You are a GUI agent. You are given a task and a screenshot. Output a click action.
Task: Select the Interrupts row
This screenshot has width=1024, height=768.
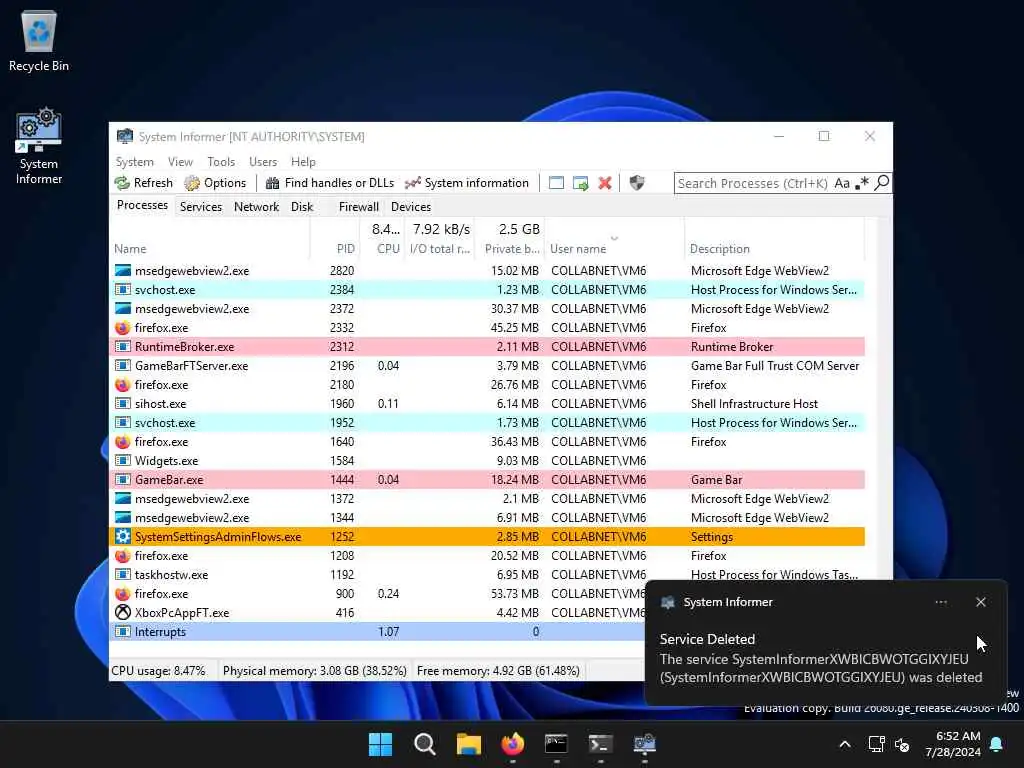[x=377, y=632]
